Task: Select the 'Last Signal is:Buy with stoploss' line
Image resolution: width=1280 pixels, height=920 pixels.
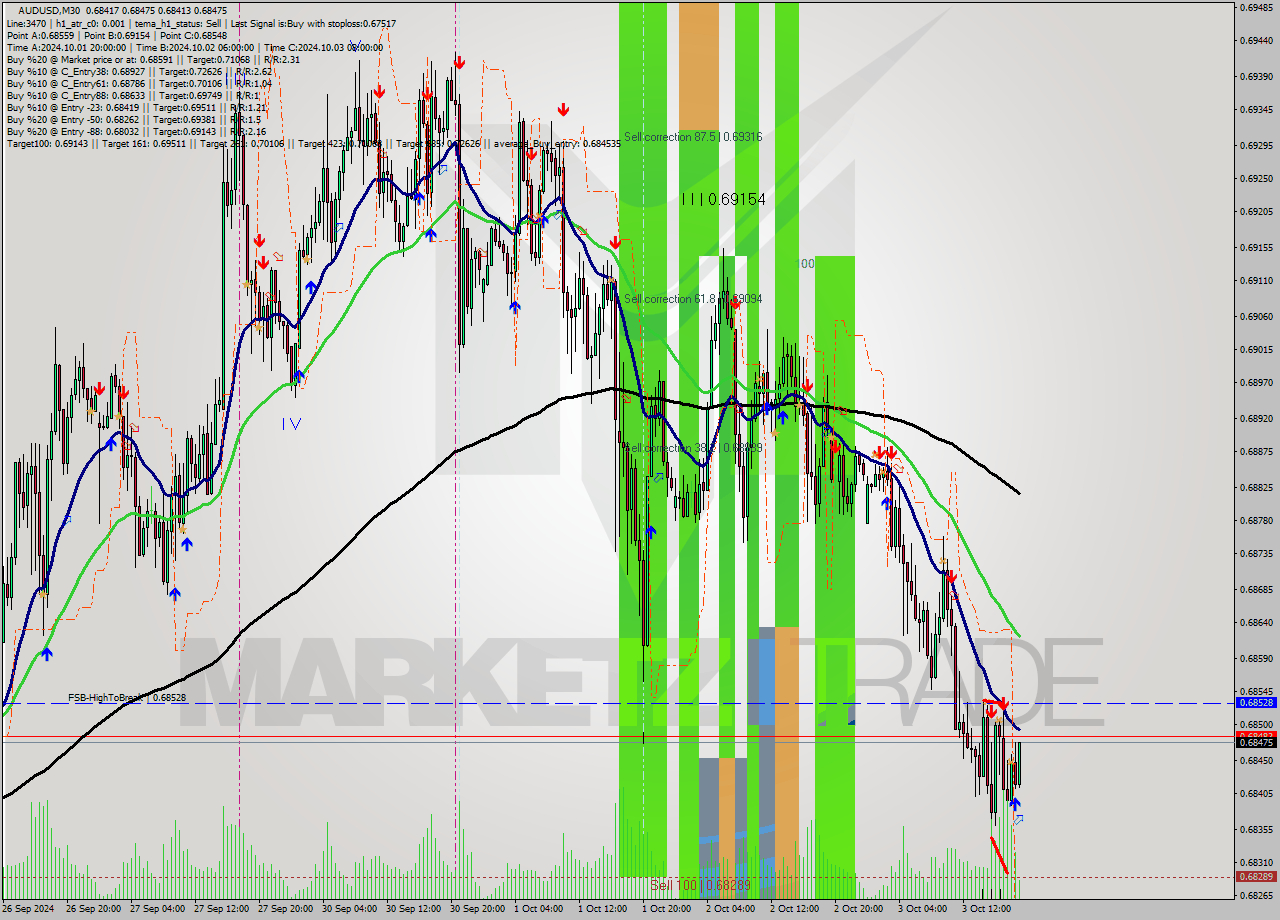Action: click(x=312, y=23)
